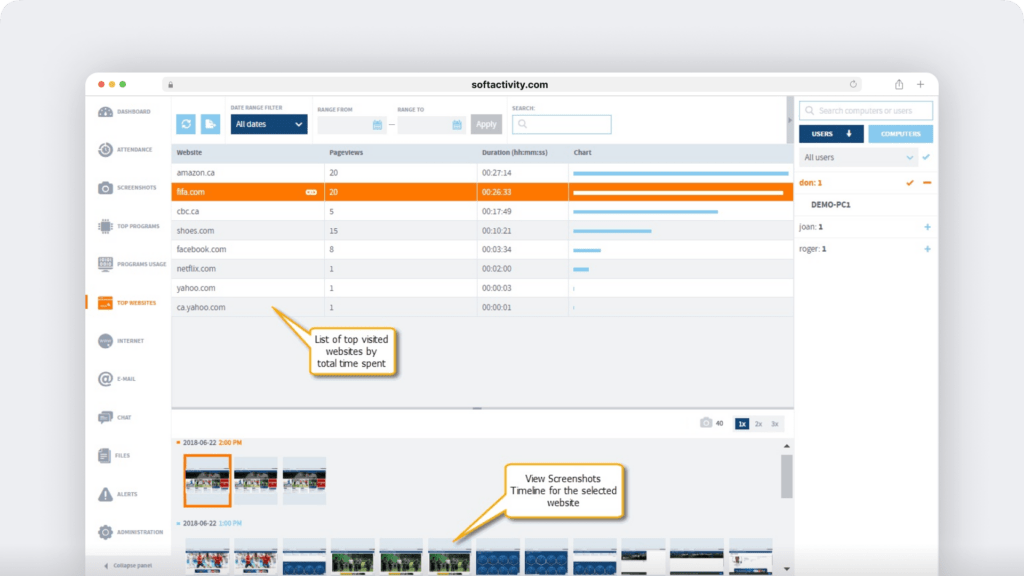
Task: Remove user don from the filter
Action: point(928,183)
